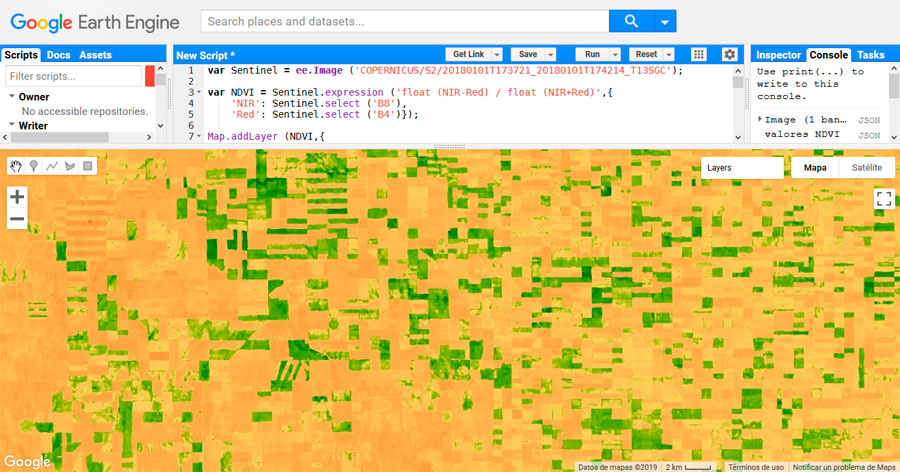
Task: Click the New Script title
Action: pyautogui.click(x=205, y=55)
